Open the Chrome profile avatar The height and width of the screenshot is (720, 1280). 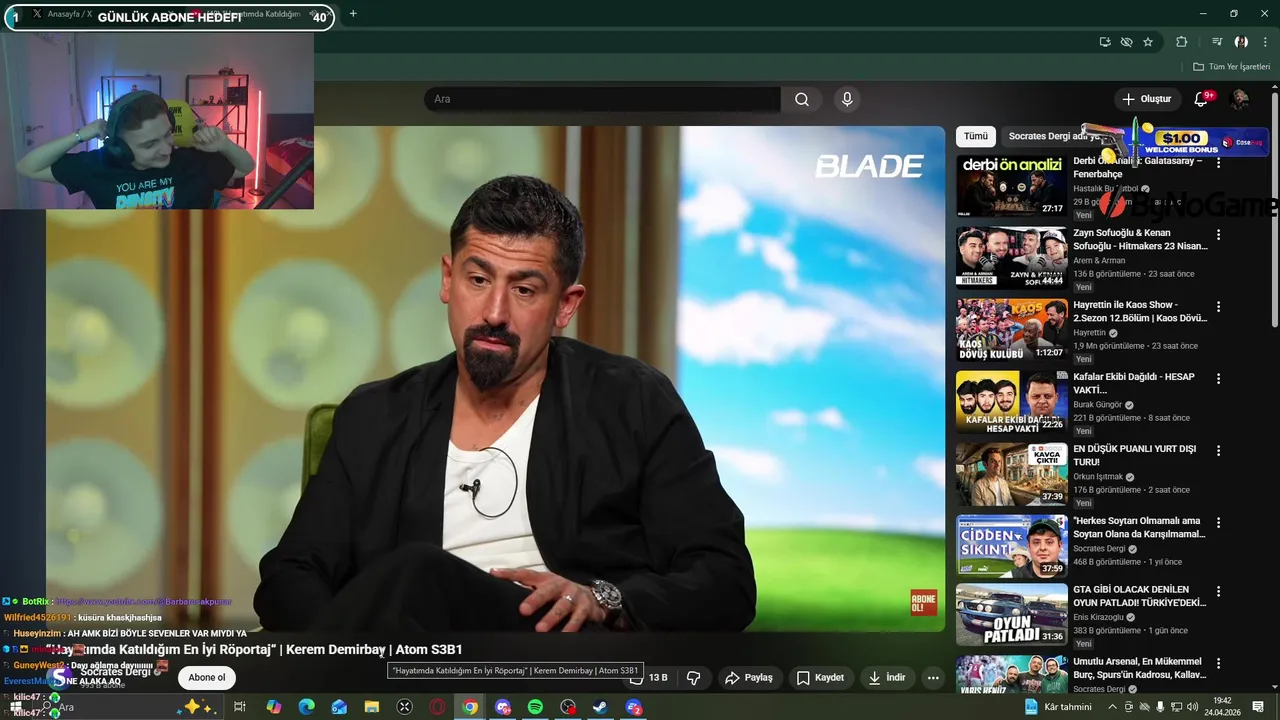(x=1241, y=42)
